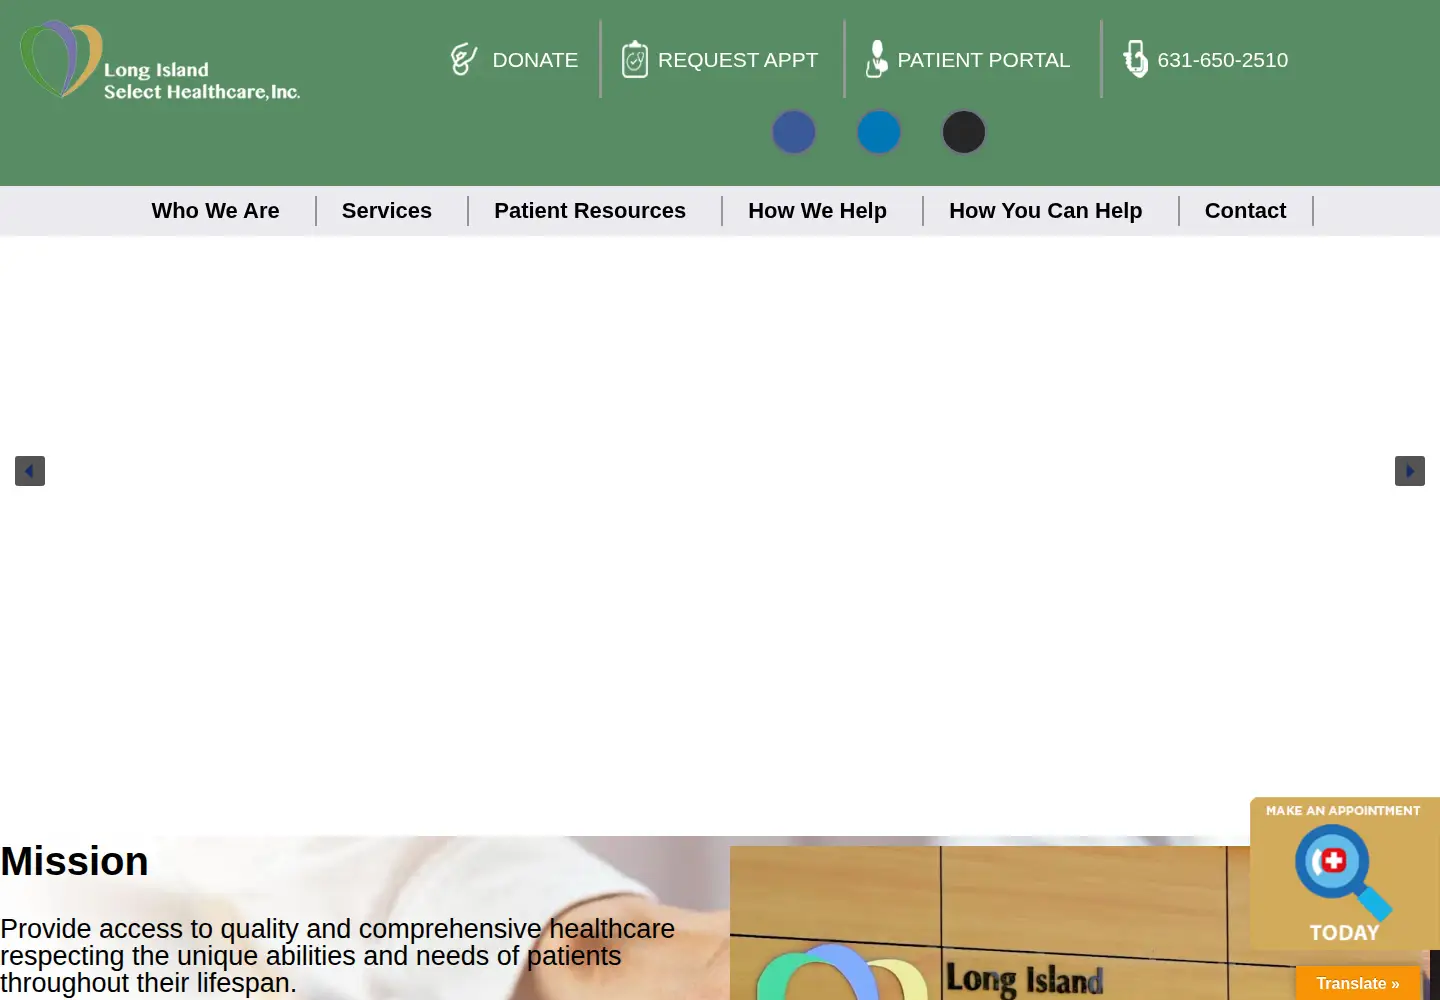This screenshot has height=1000, width=1440.
Task: Open the dark blue social circle icon
Action: (x=794, y=132)
